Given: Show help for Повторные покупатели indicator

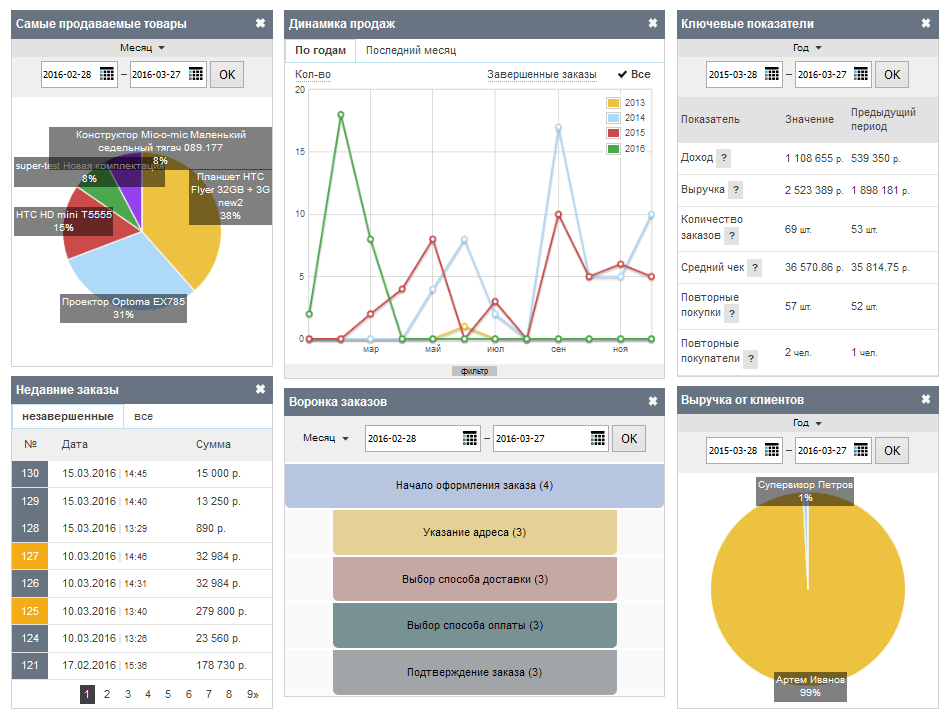Looking at the screenshot, I should point(751,359).
